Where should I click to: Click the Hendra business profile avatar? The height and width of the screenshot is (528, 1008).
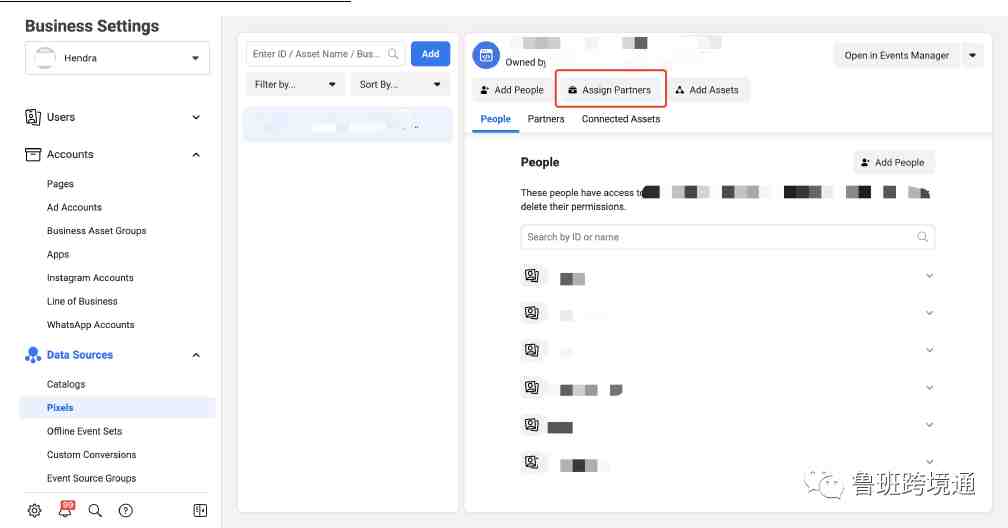pyautogui.click(x=44, y=58)
